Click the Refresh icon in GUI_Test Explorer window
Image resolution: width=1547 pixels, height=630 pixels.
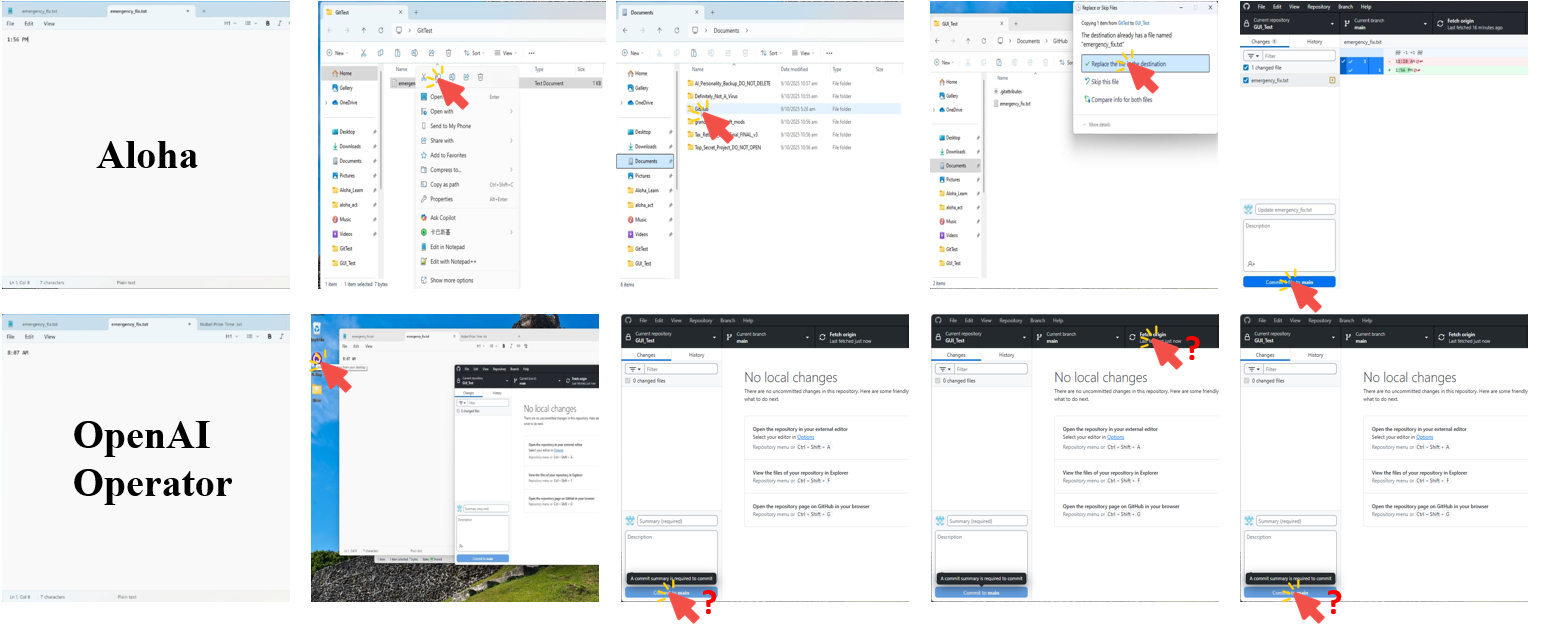click(x=984, y=41)
